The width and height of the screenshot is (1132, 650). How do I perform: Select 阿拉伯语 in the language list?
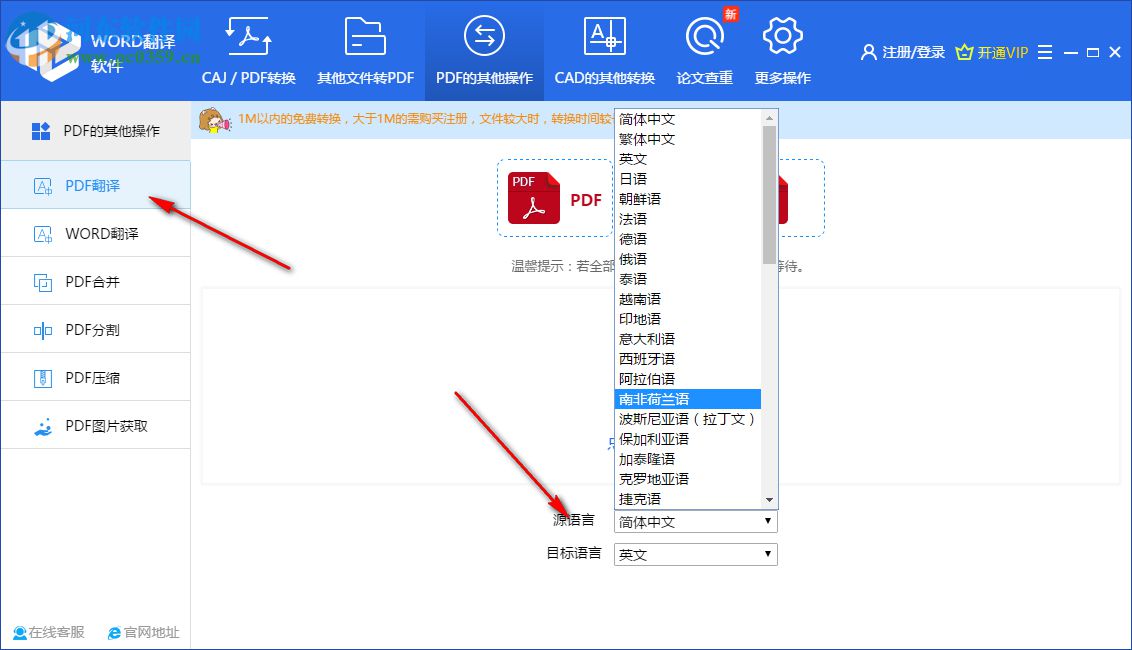tap(649, 378)
